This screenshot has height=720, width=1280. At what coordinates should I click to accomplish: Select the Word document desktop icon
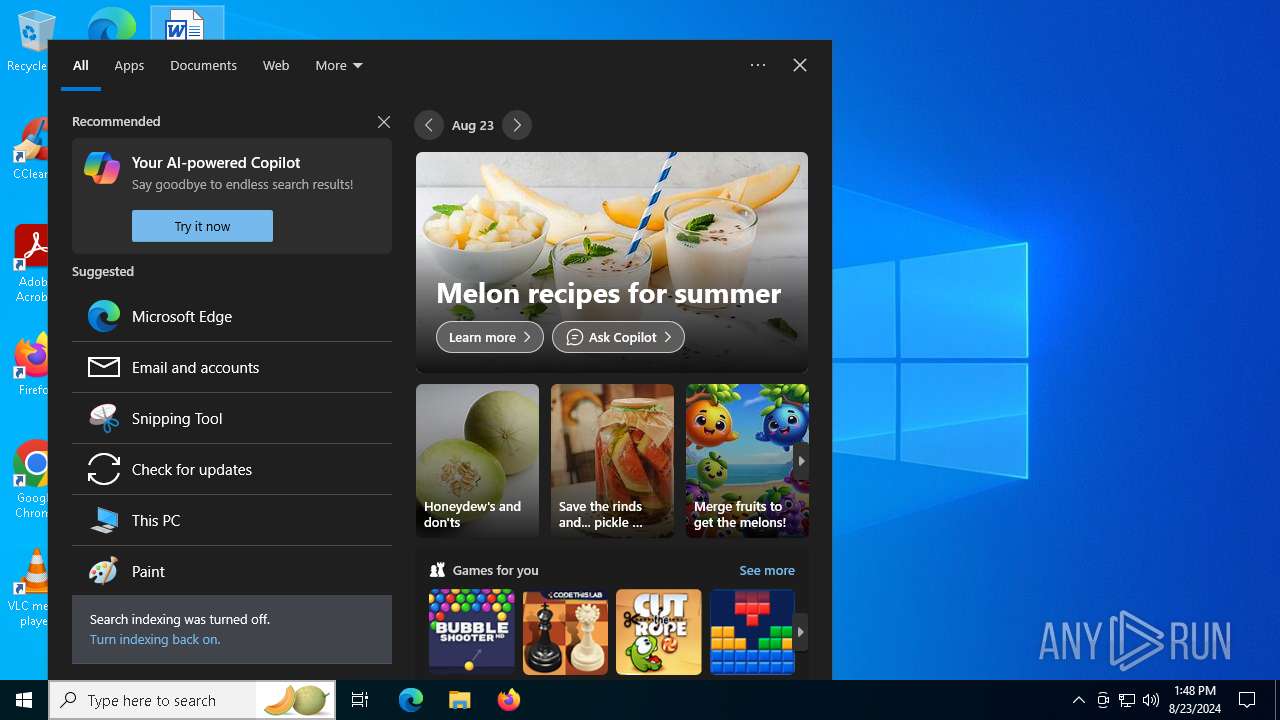pos(187,22)
